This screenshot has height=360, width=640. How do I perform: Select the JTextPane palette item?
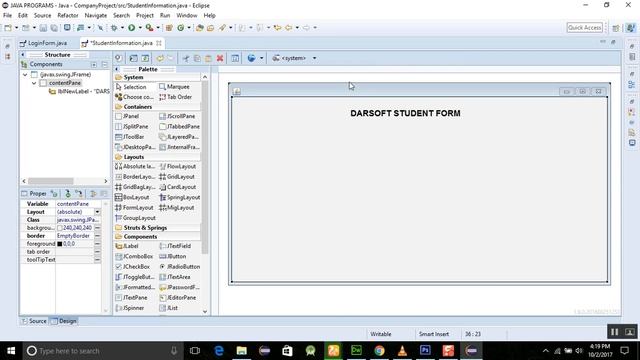[x=131, y=298]
